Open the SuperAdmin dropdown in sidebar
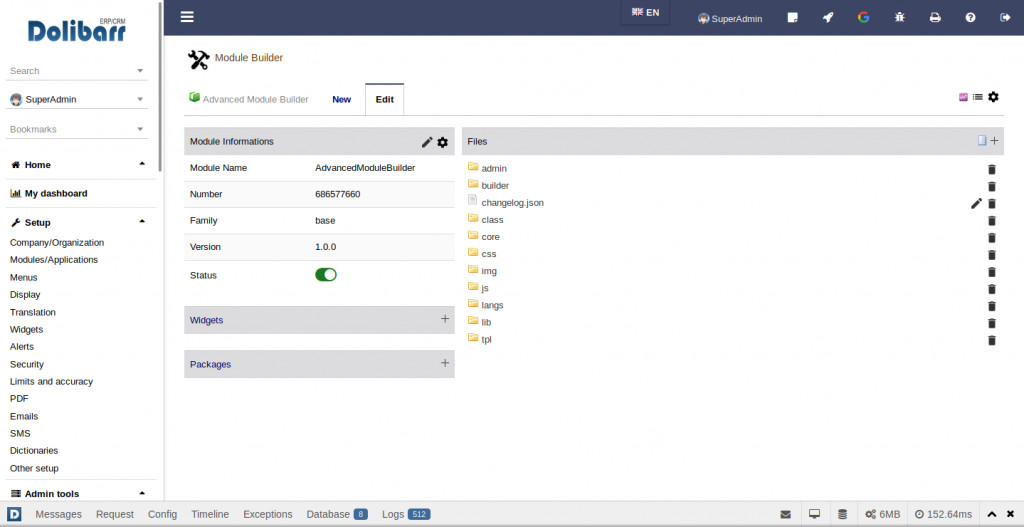Image resolution: width=1024 pixels, height=527 pixels. (76, 99)
